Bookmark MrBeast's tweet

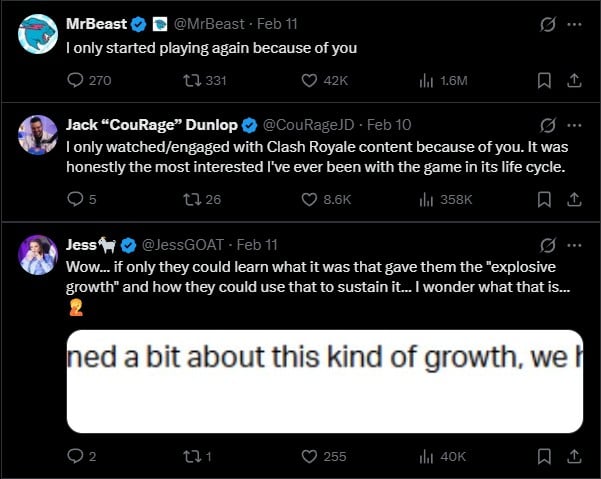pos(545,81)
